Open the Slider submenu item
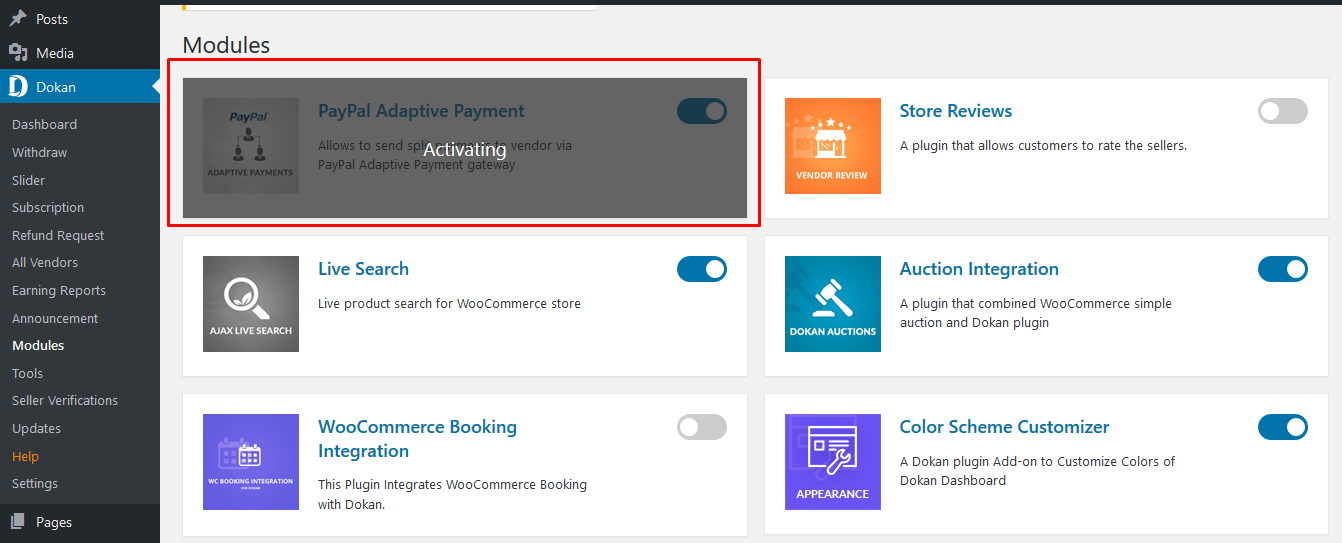The height and width of the screenshot is (543, 1342). pyautogui.click(x=28, y=180)
